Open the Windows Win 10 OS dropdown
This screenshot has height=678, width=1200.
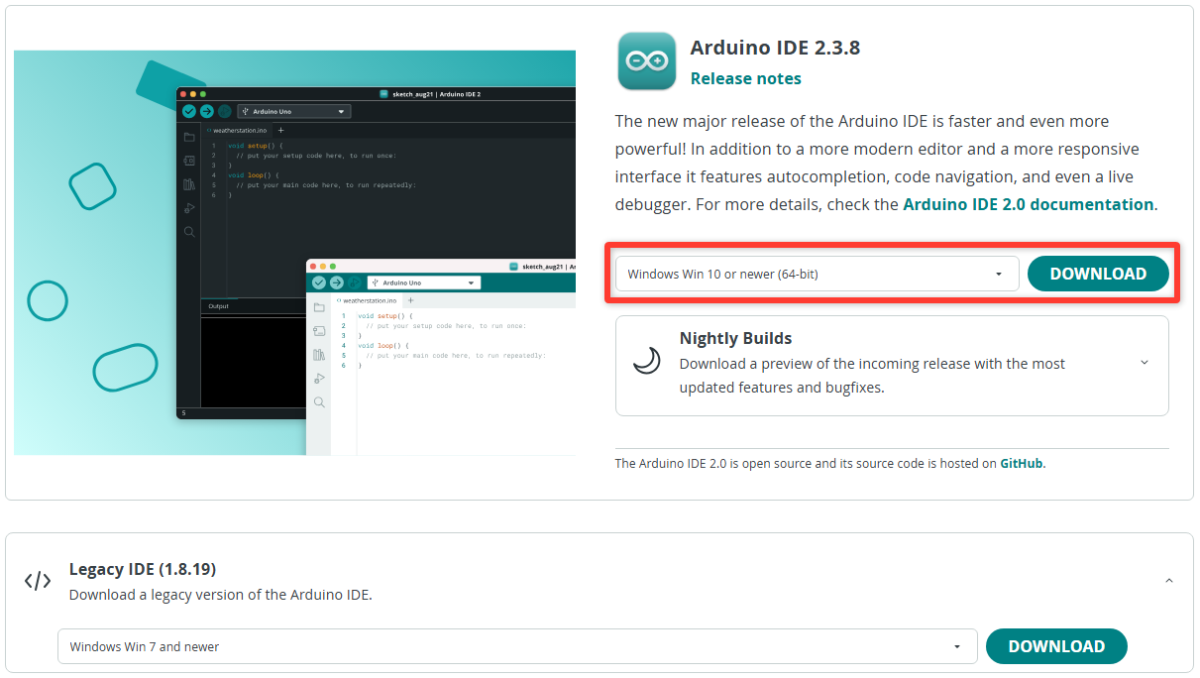tap(816, 274)
